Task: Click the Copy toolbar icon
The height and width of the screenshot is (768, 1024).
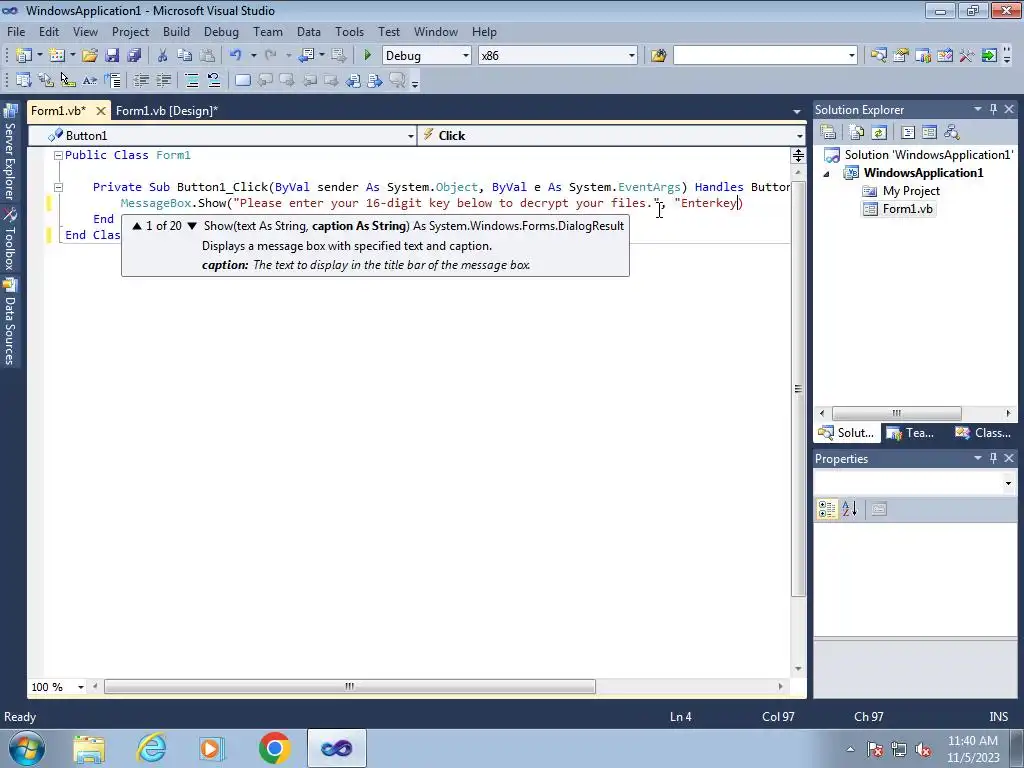Action: pyautogui.click(x=185, y=56)
